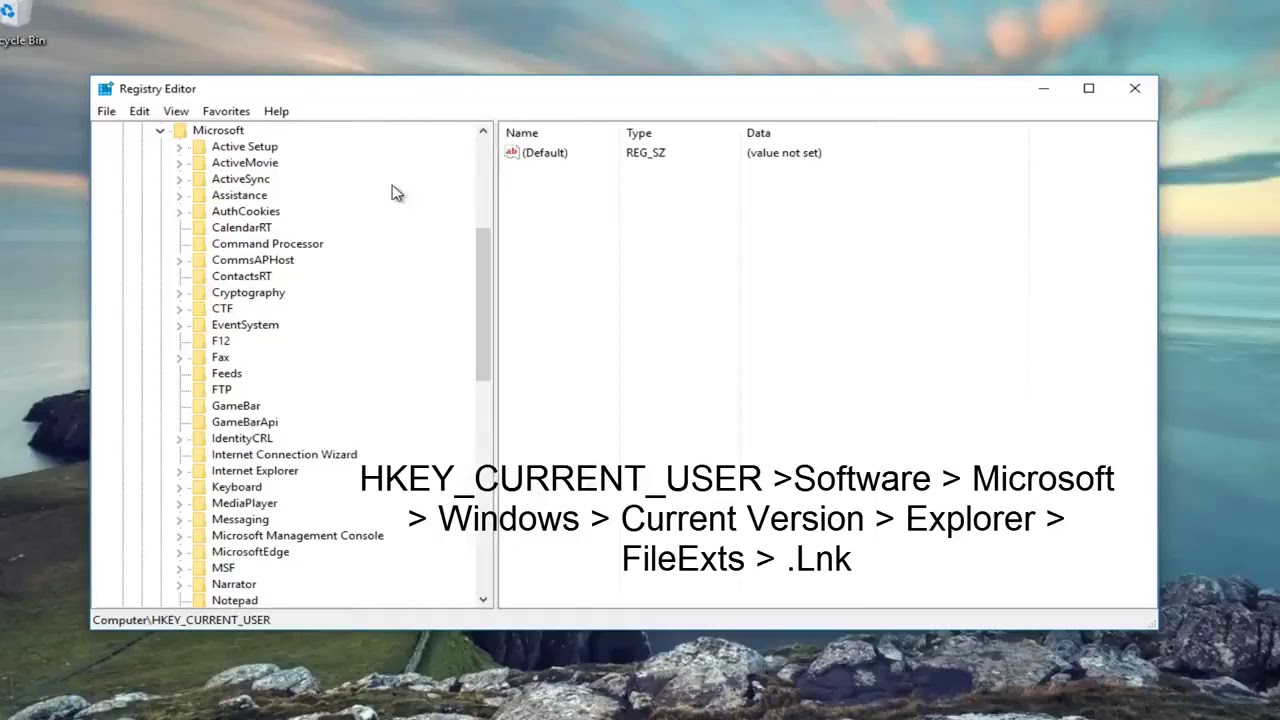Image resolution: width=1280 pixels, height=720 pixels.
Task: Select the MicrosoftEdge key
Action: click(250, 551)
